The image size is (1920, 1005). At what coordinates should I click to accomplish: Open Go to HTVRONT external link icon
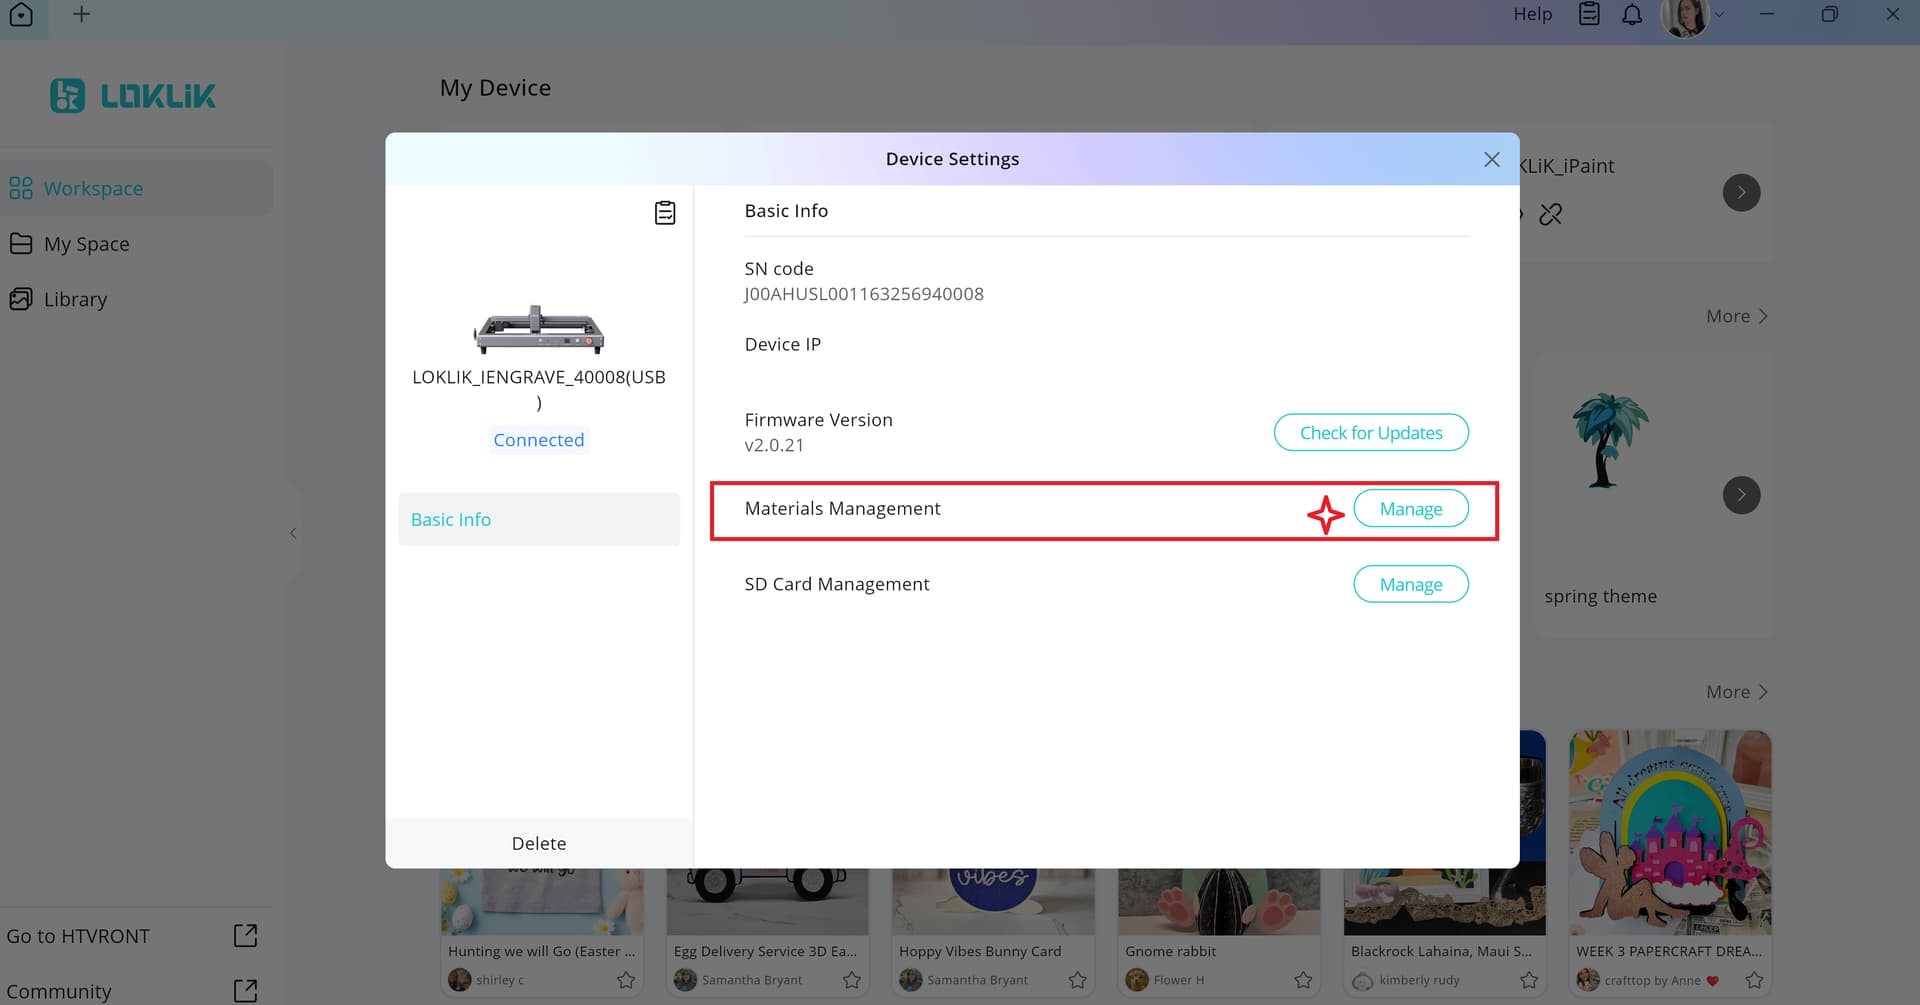(245, 935)
